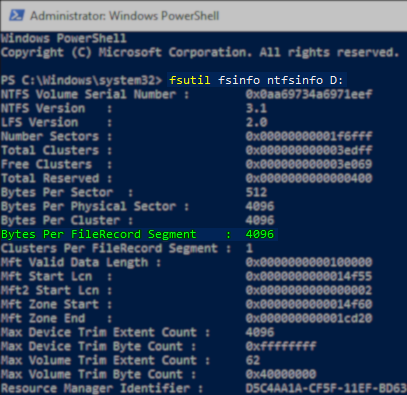Click the Number Sectors hex value

309,136
